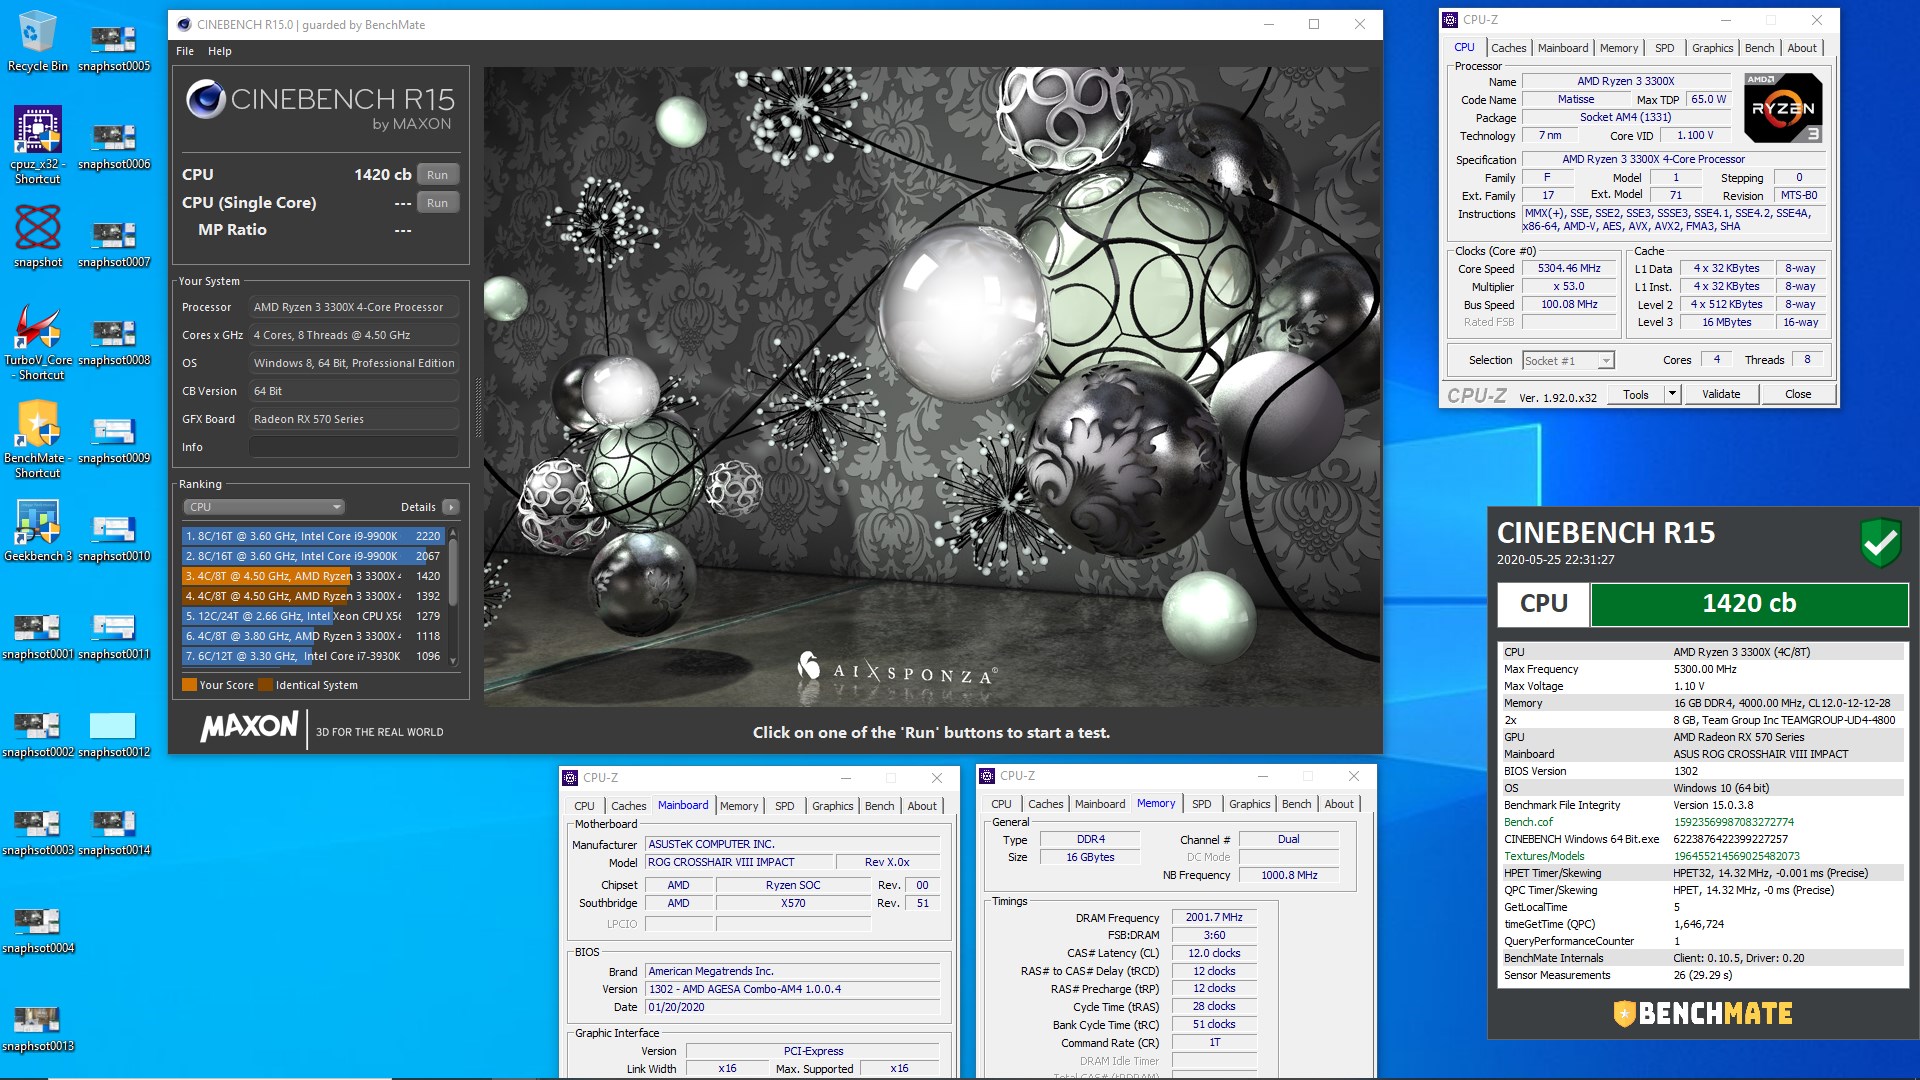The height and width of the screenshot is (1080, 1920).
Task: Click the 1420 cb green score bar in BenchMate
Action: pyautogui.click(x=1749, y=604)
